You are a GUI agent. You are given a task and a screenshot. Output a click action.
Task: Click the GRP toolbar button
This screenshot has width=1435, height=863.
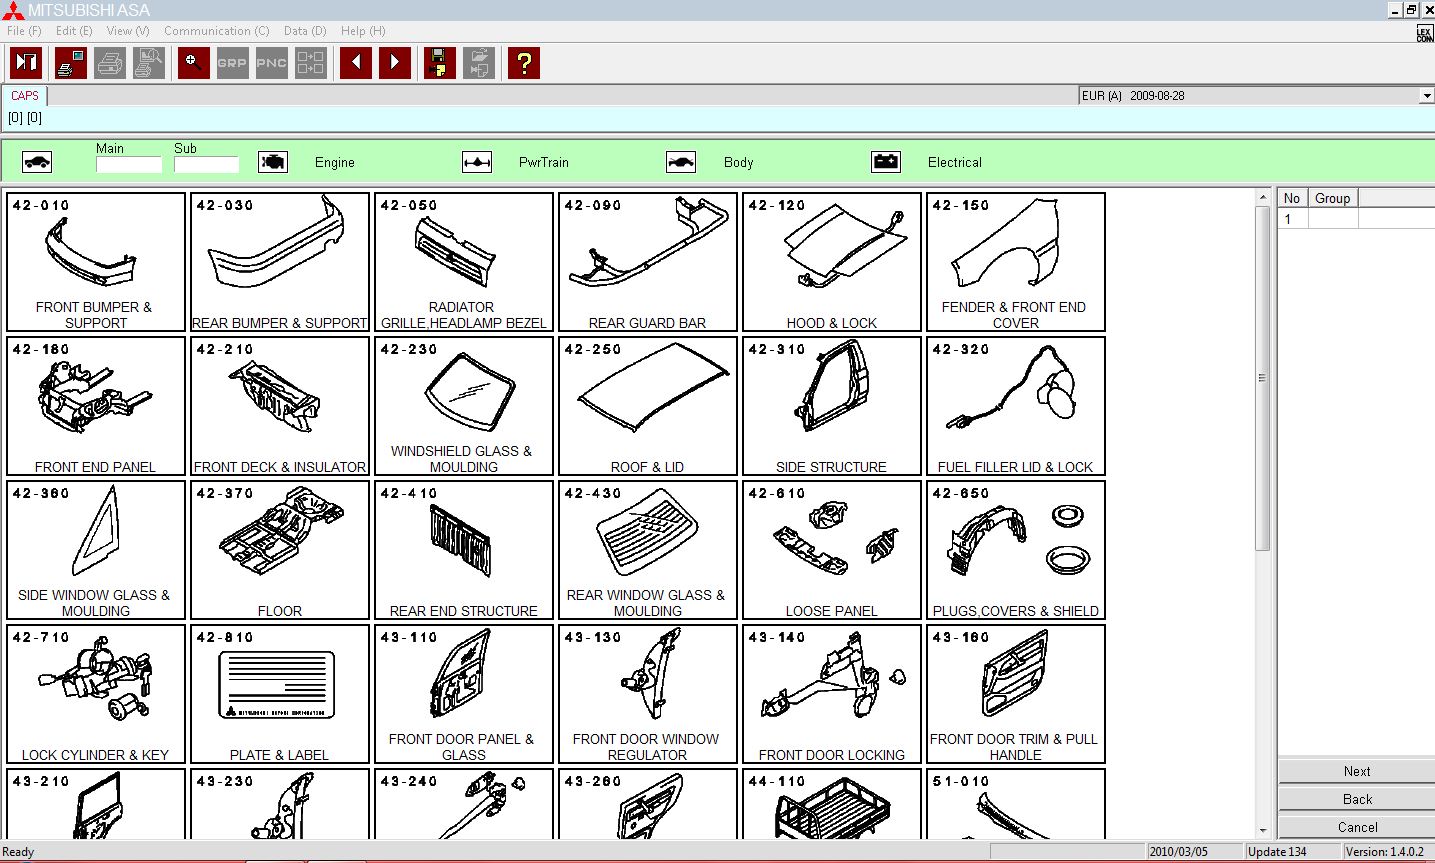pos(232,63)
